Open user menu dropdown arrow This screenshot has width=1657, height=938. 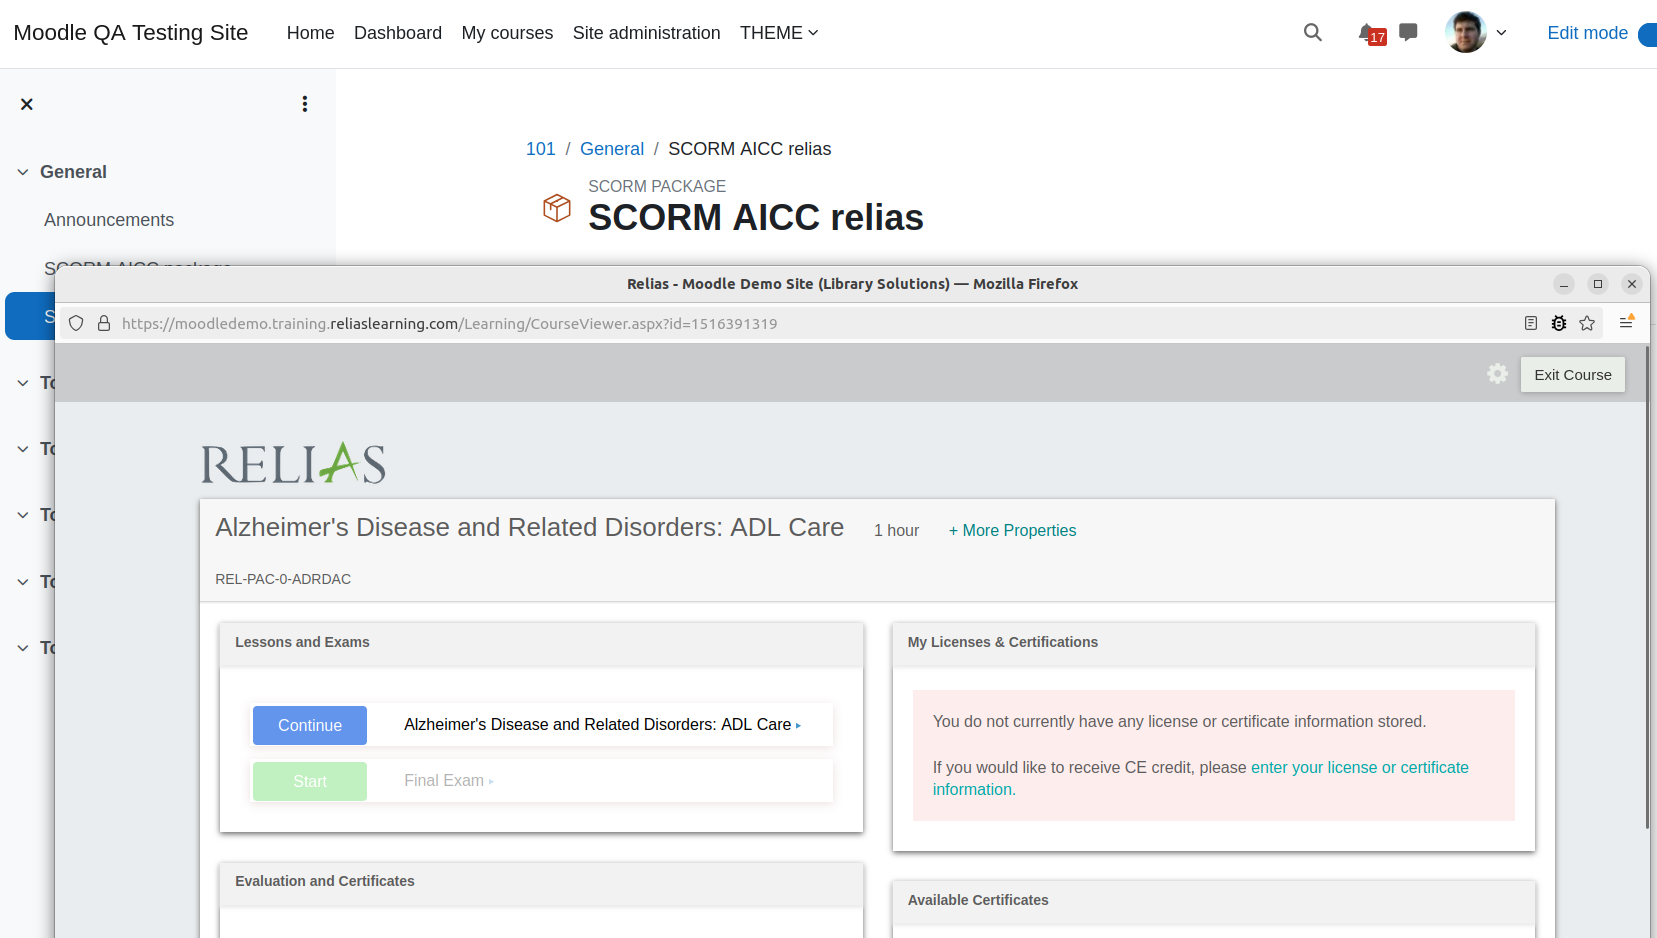coord(1501,33)
